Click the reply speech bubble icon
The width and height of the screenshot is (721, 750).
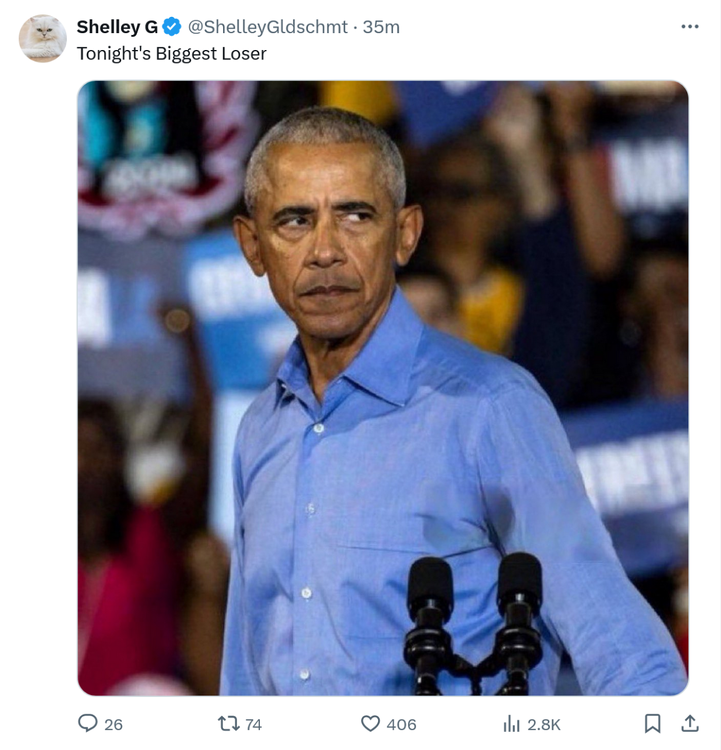pos(88,723)
